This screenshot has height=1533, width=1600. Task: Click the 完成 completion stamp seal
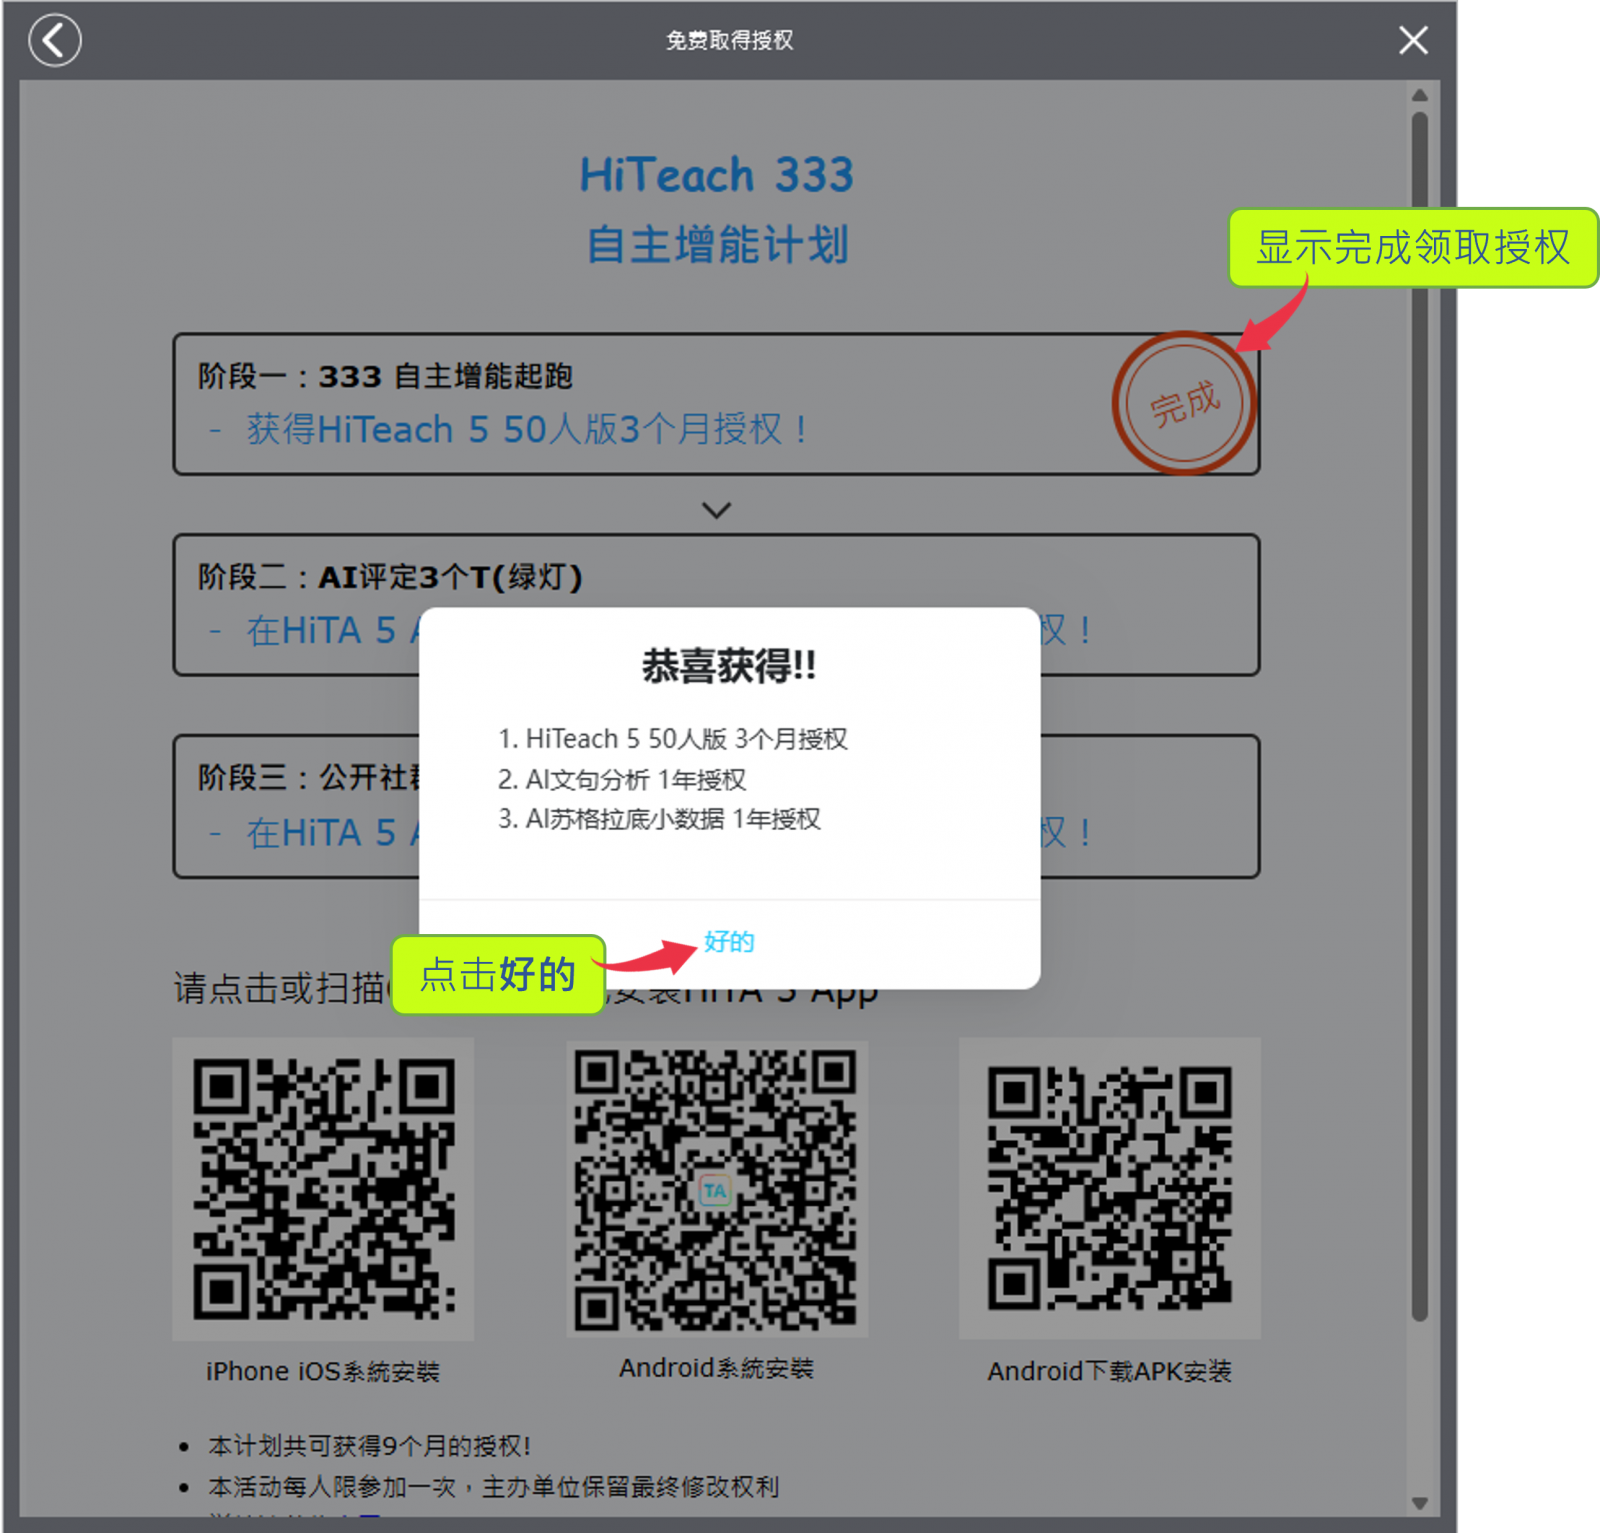point(1184,404)
